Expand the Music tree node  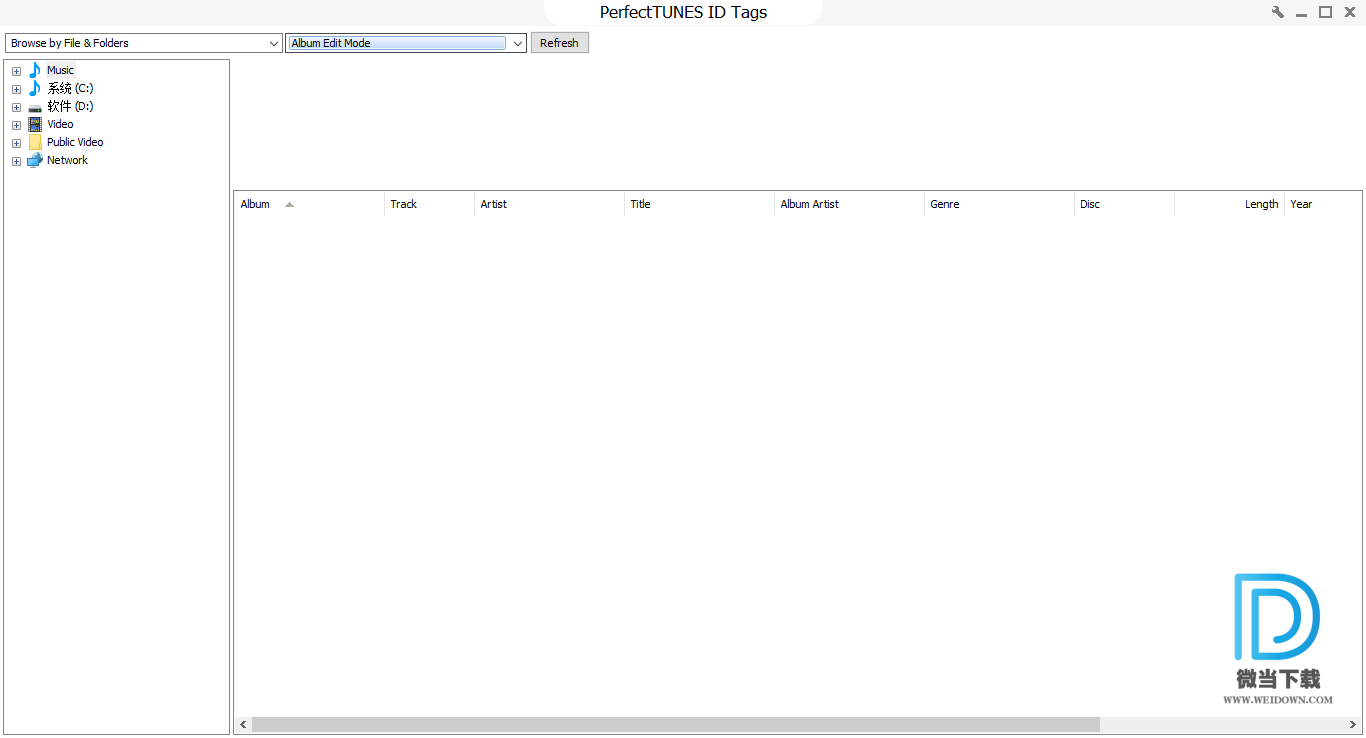click(16, 71)
